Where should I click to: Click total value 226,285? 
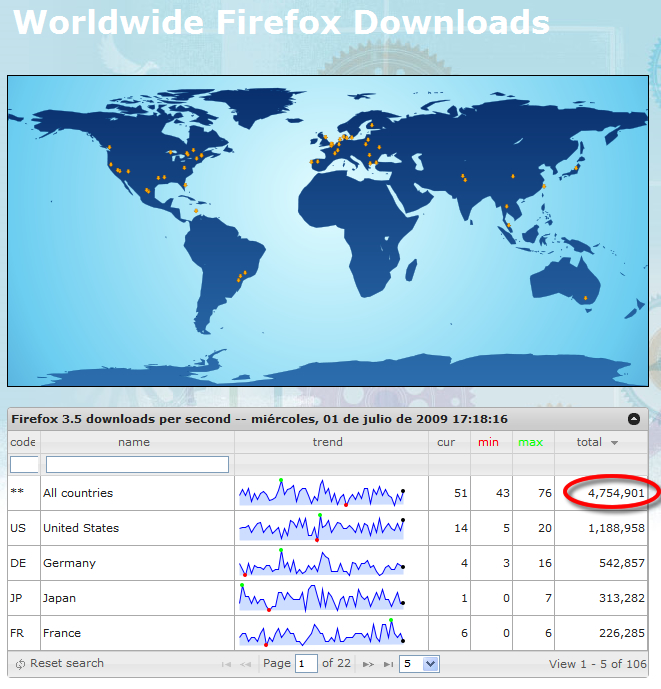coord(622,633)
